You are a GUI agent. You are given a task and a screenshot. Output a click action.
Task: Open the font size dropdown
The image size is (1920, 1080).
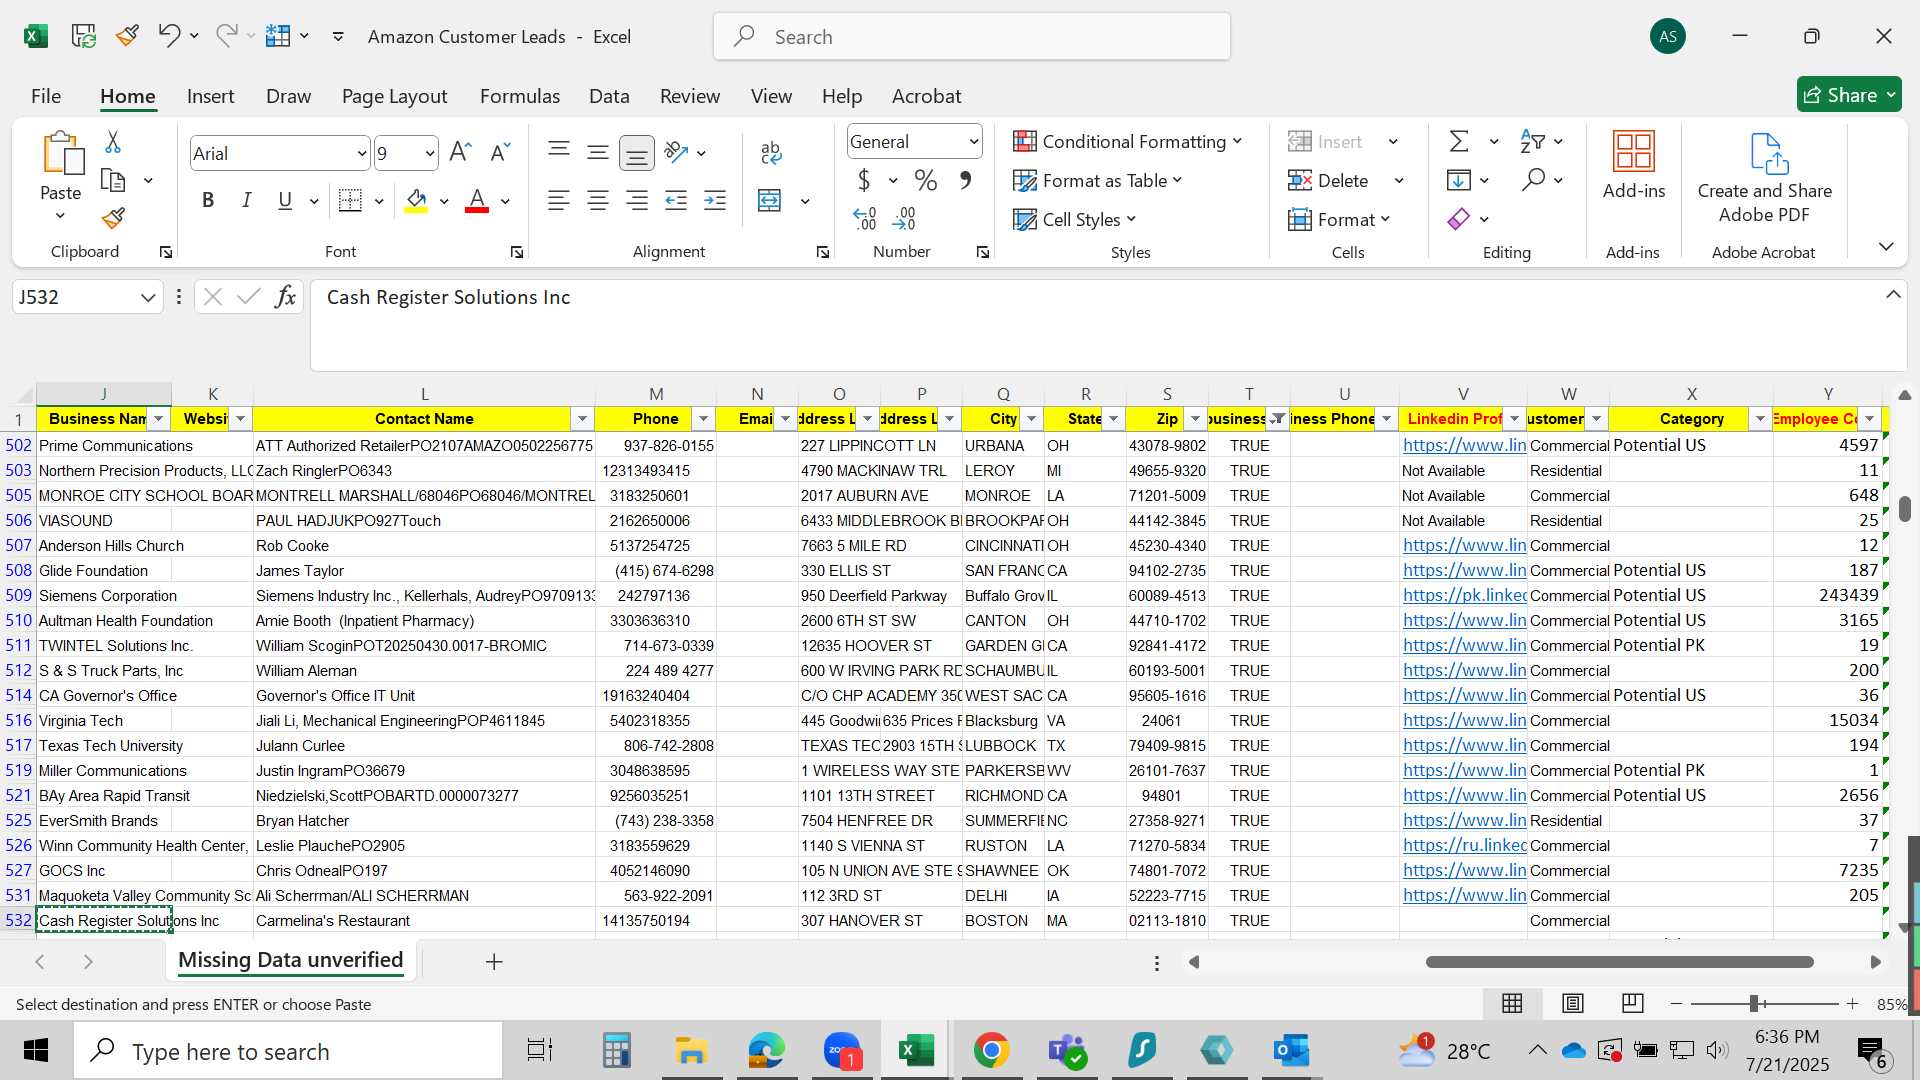[430, 153]
